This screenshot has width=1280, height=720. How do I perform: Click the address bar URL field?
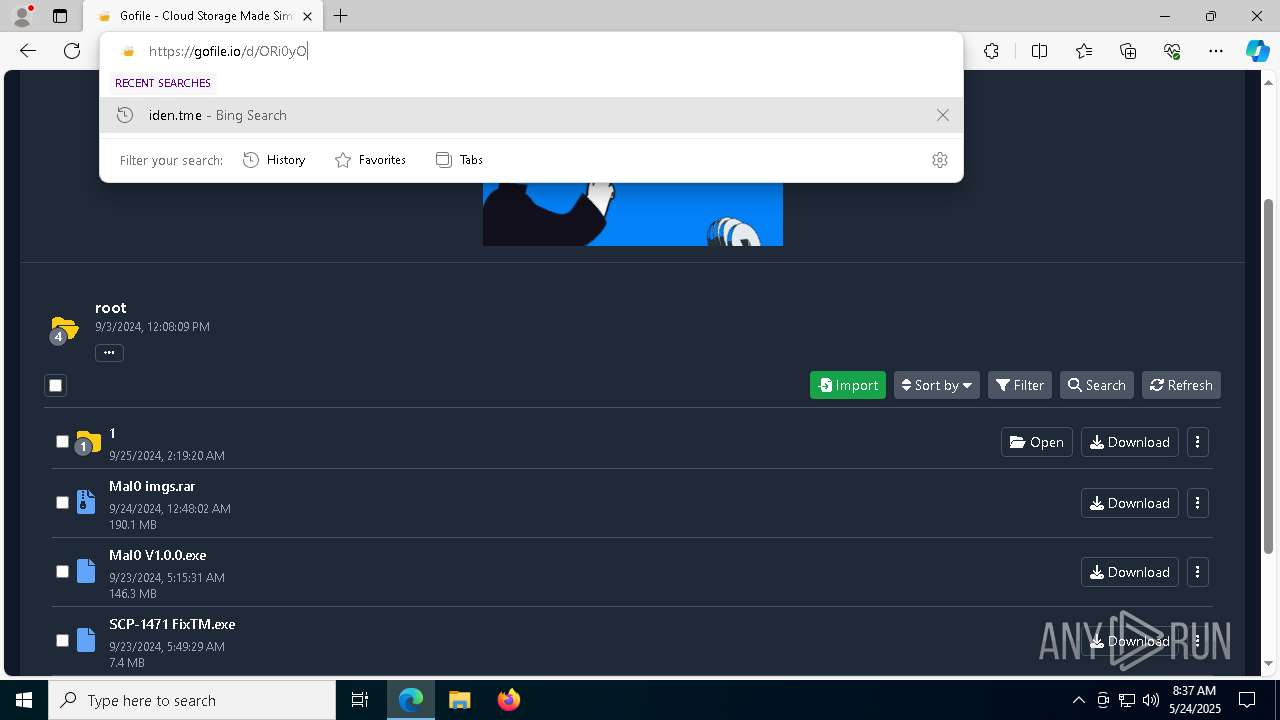click(x=531, y=51)
